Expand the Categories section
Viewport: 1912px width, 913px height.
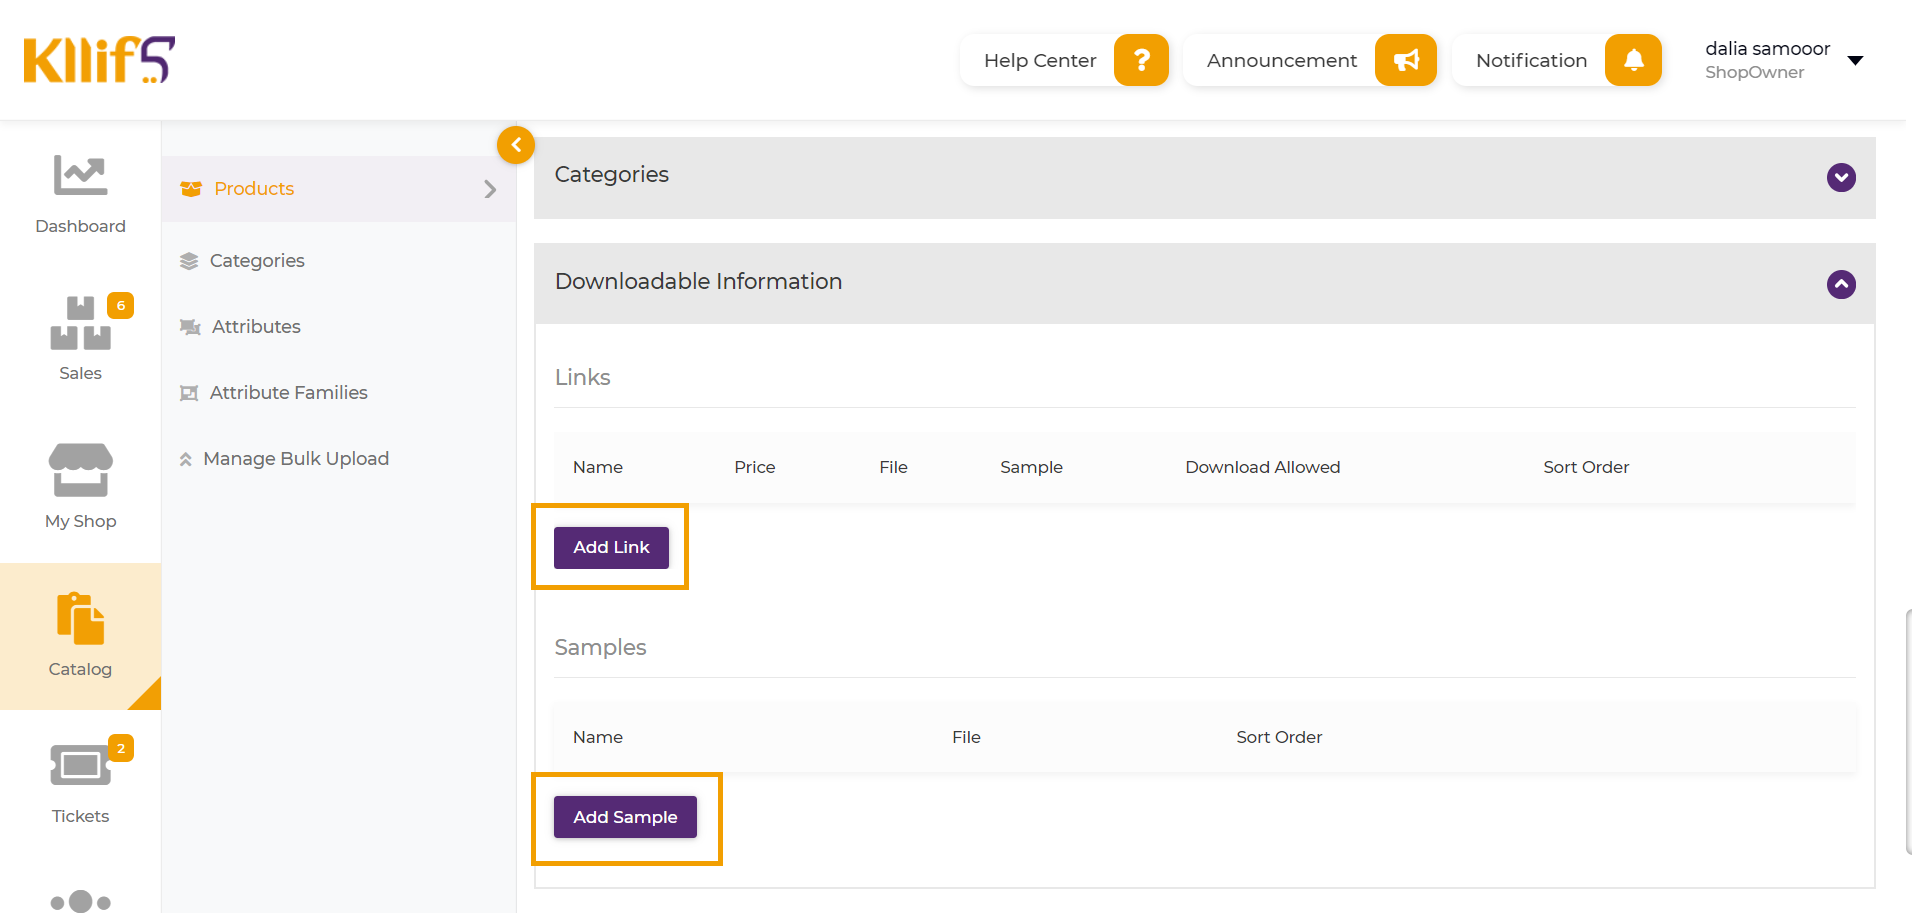(1841, 177)
